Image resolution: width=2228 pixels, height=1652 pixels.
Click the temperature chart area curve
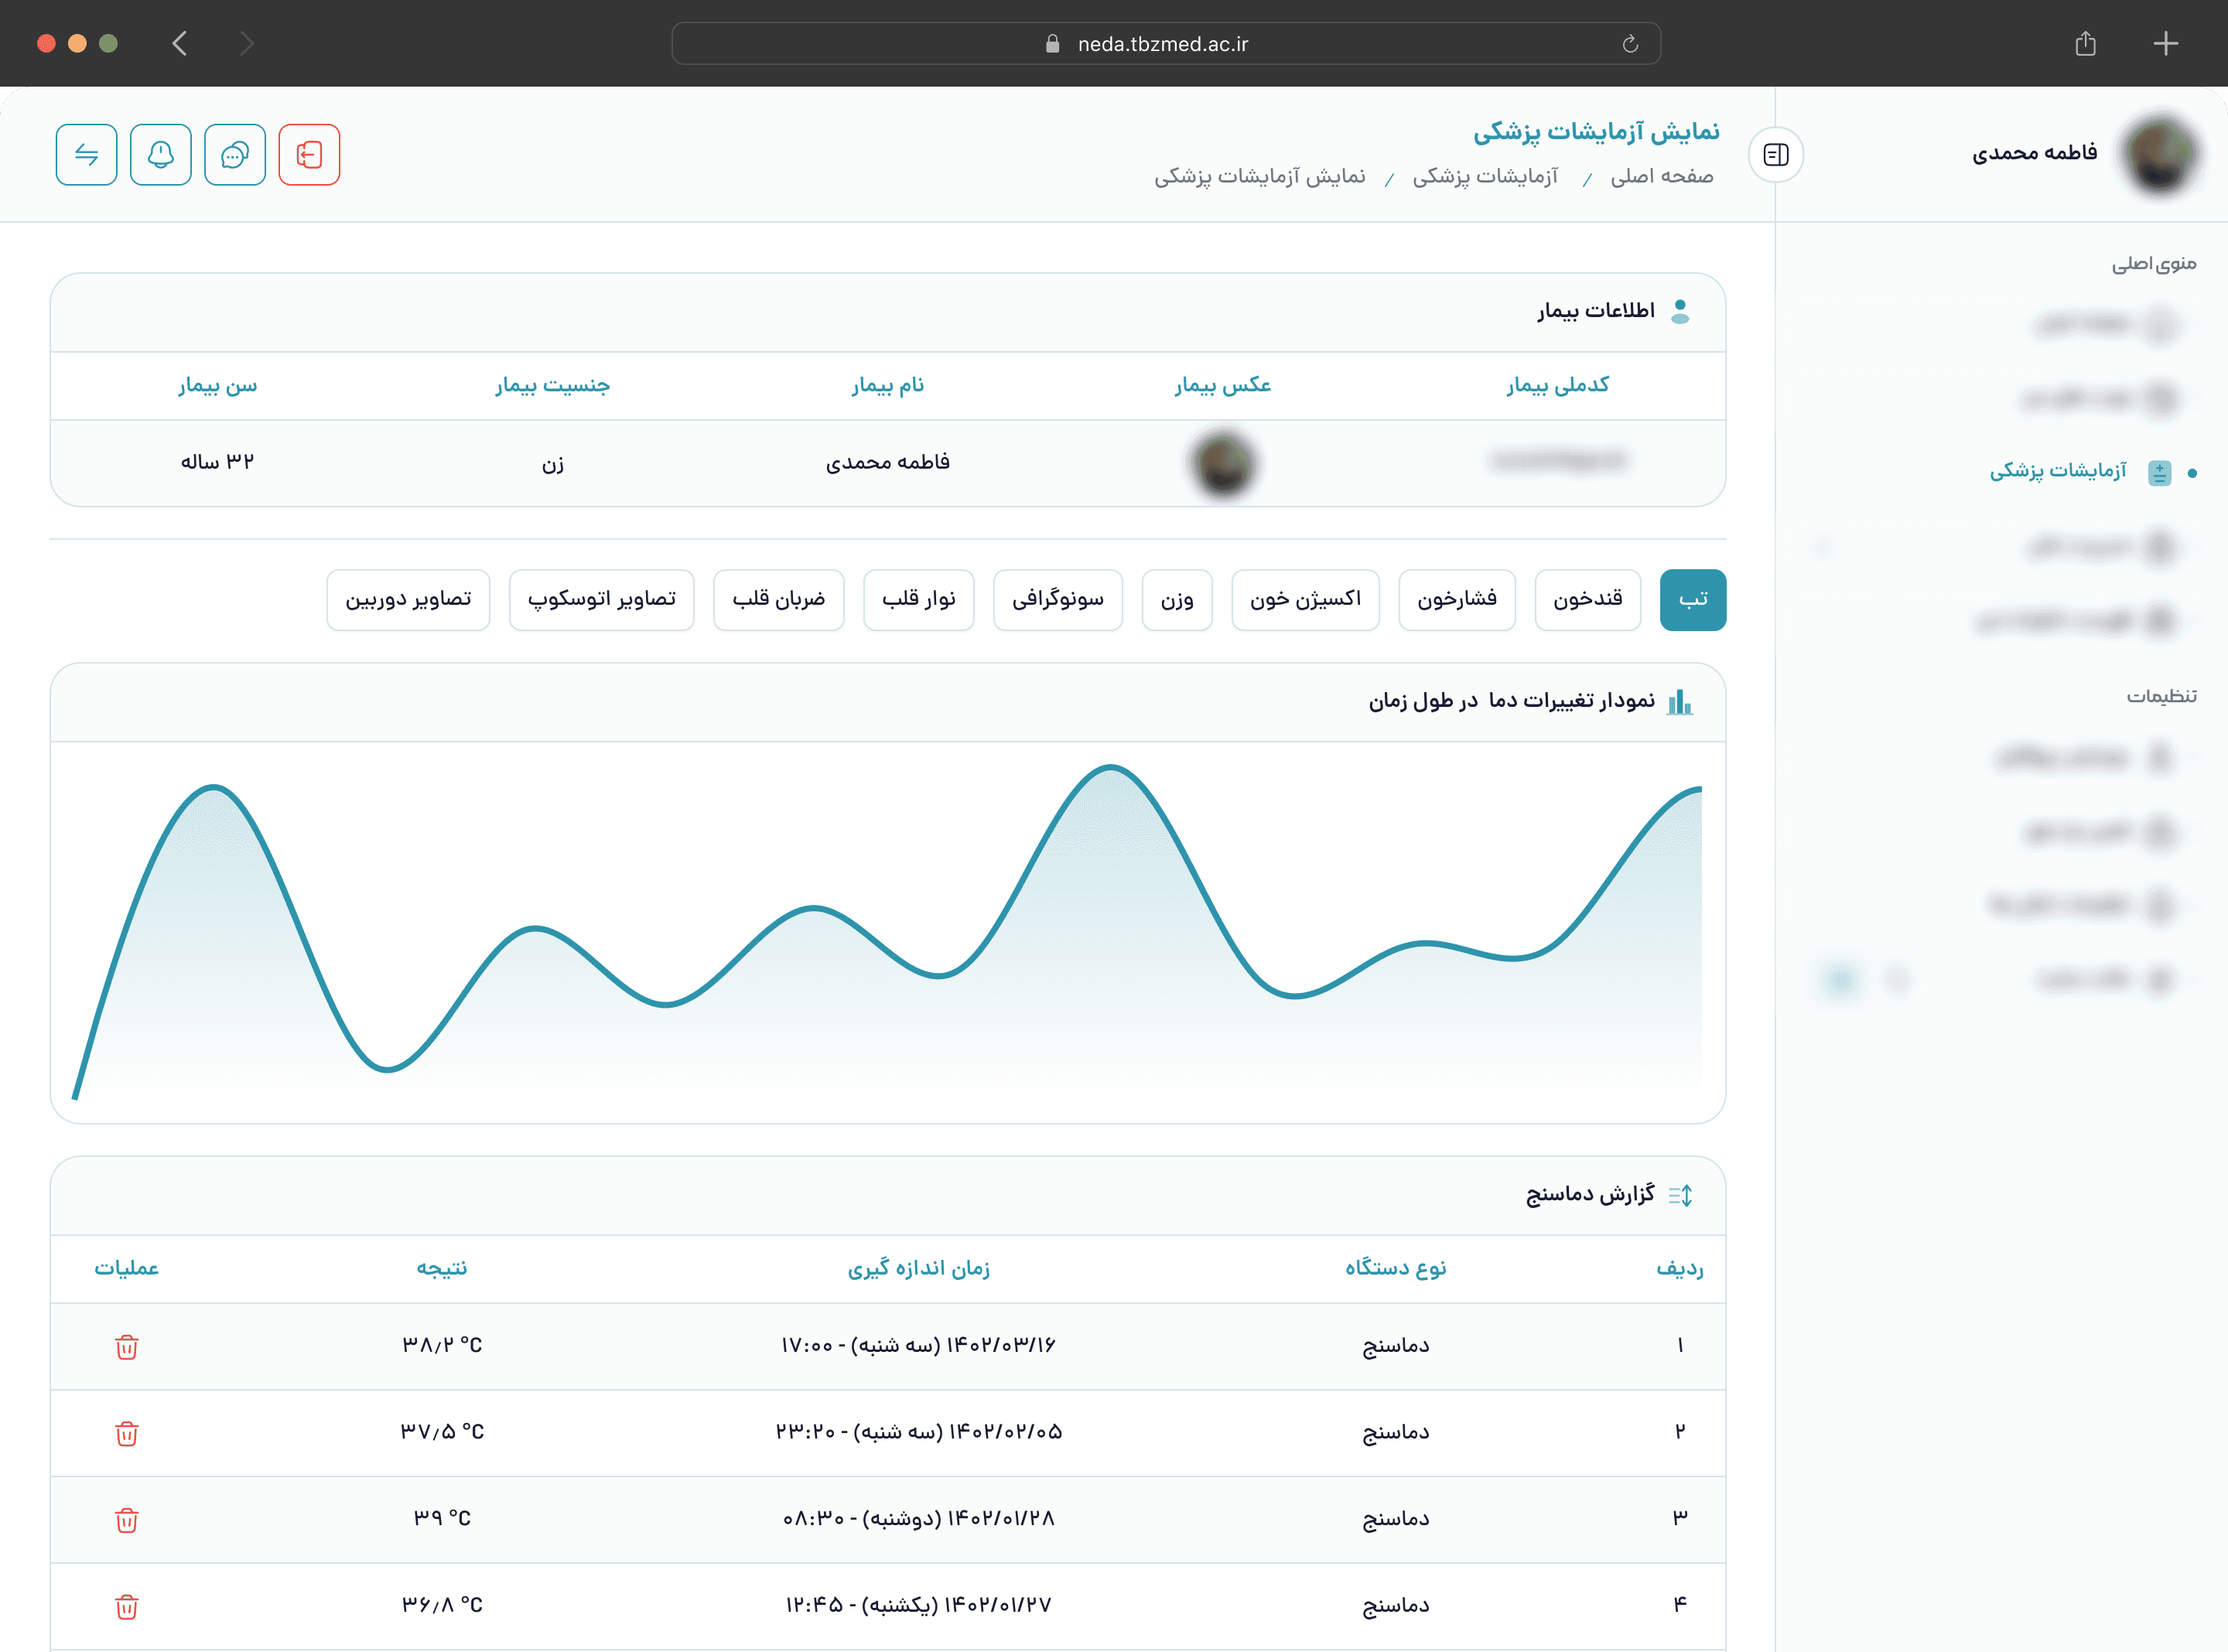[888, 932]
